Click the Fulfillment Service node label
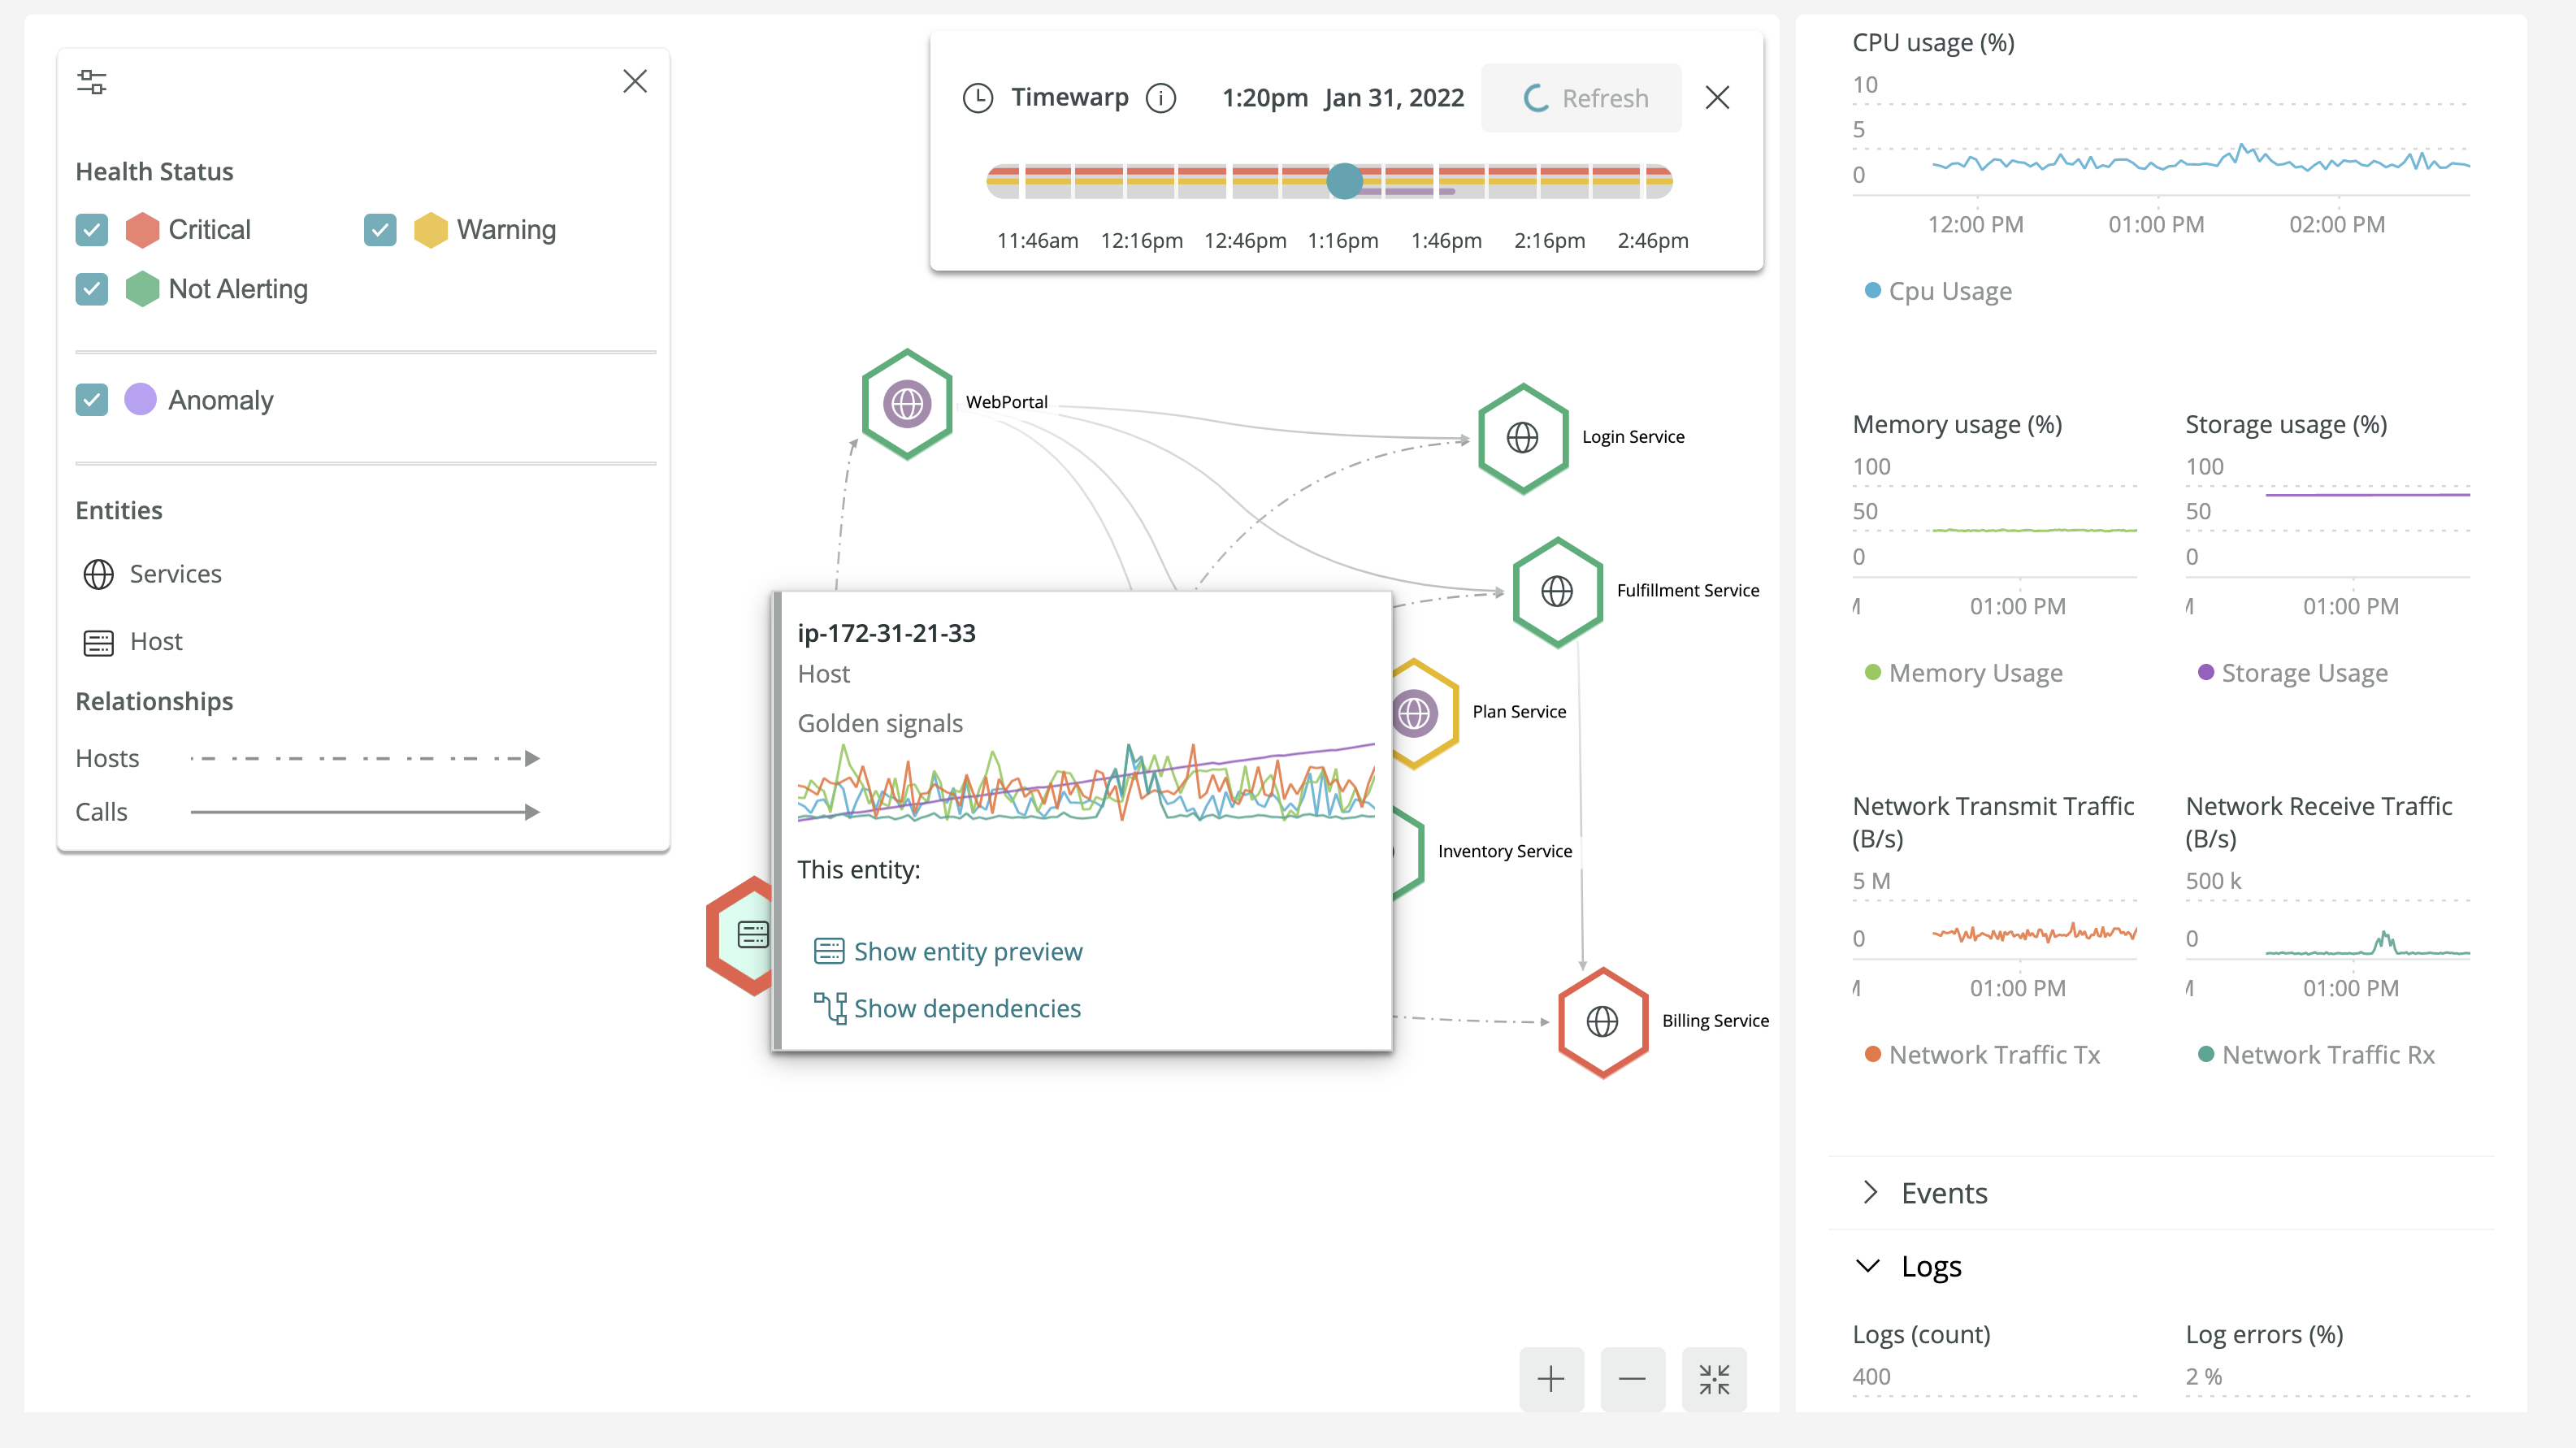The height and width of the screenshot is (1448, 2576). point(1687,591)
